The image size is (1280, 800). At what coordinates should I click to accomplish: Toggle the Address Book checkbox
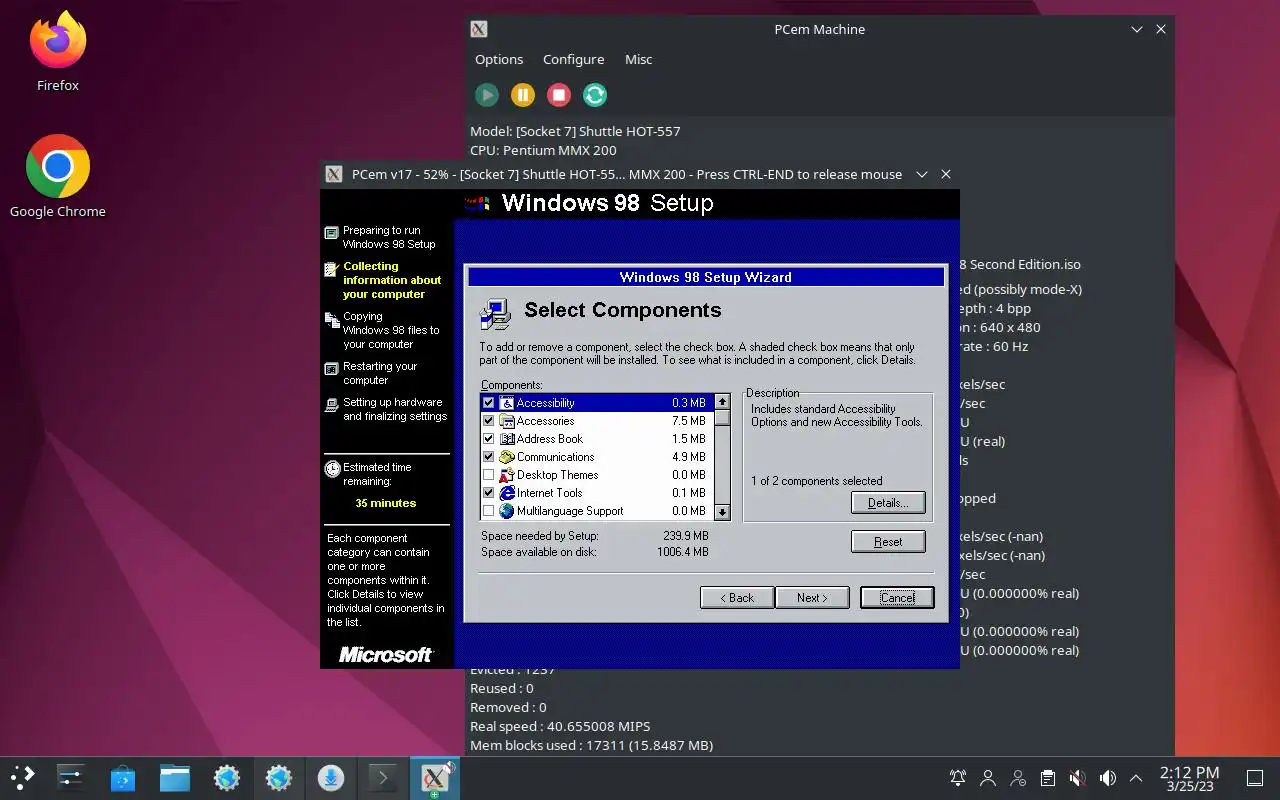(489, 439)
